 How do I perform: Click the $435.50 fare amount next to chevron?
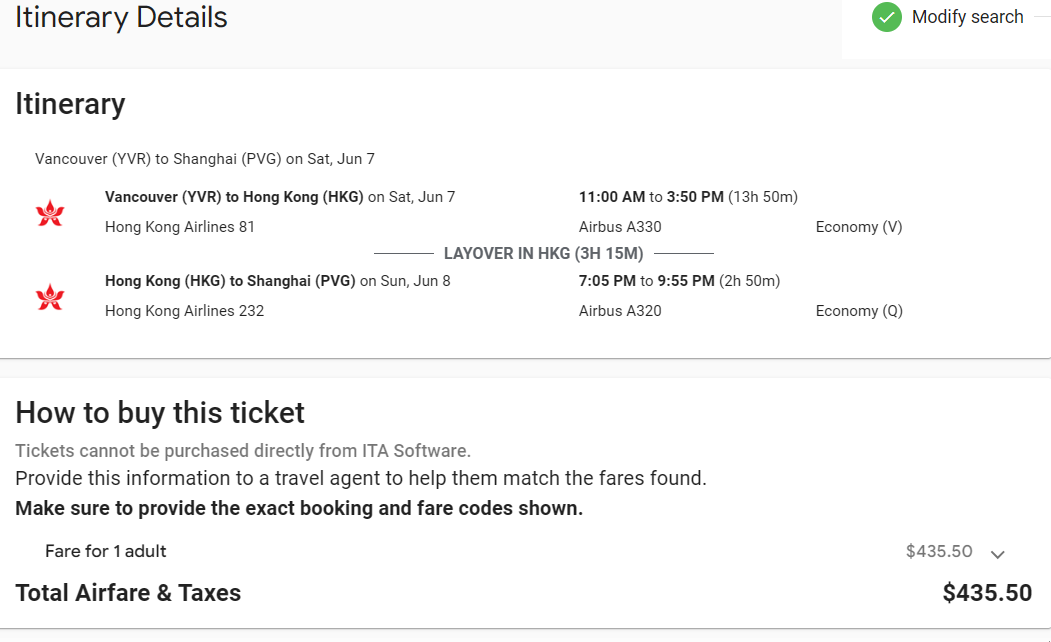(x=939, y=551)
